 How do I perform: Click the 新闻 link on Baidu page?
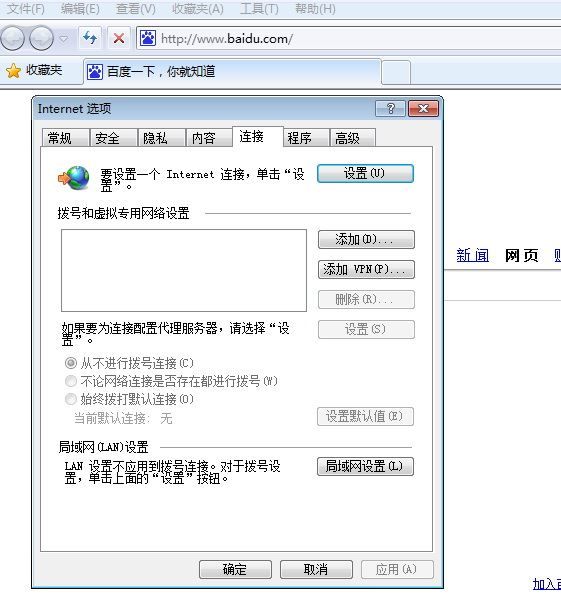[472, 255]
